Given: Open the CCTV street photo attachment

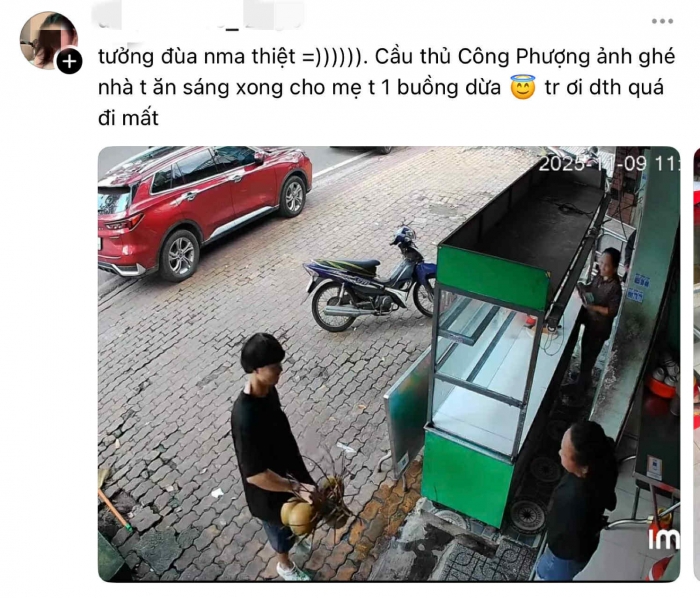Looking at the screenshot, I should click(389, 364).
